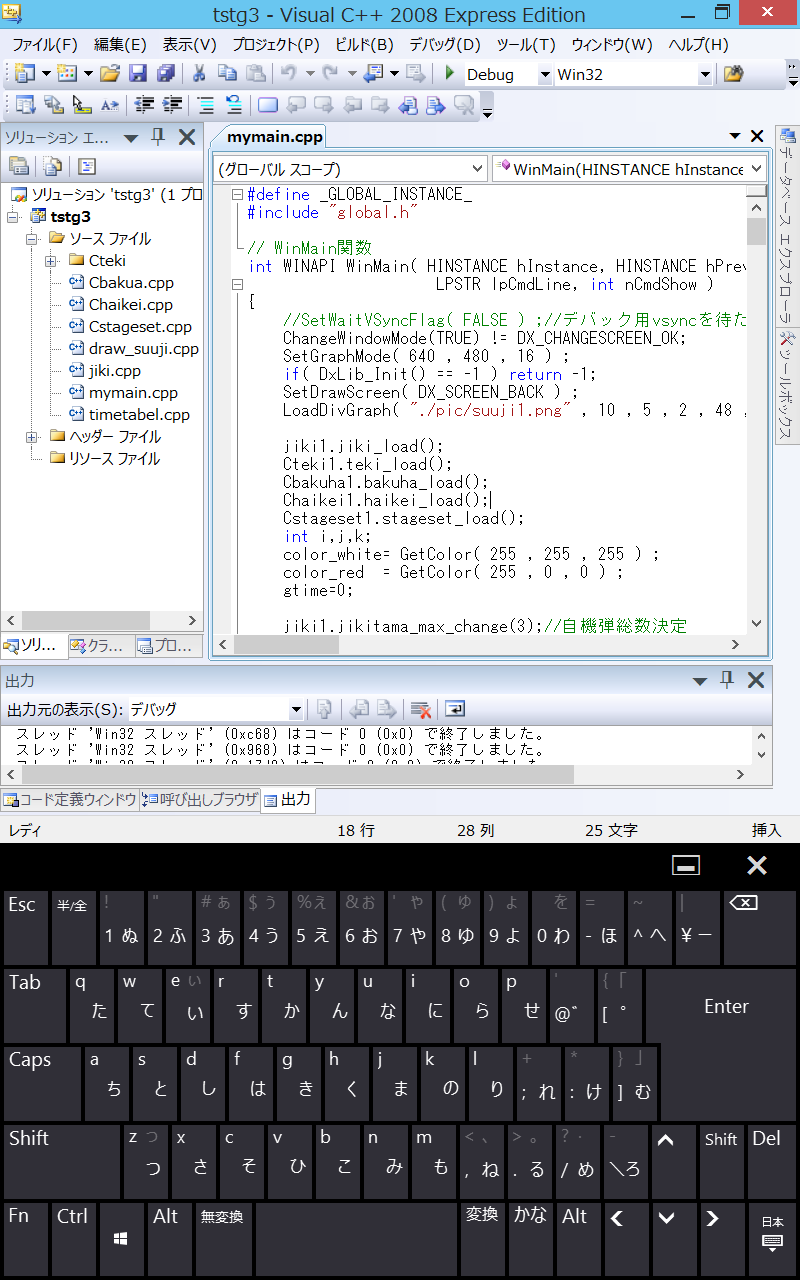
Task: Uncomment selected lines icon
Action: tap(233, 104)
